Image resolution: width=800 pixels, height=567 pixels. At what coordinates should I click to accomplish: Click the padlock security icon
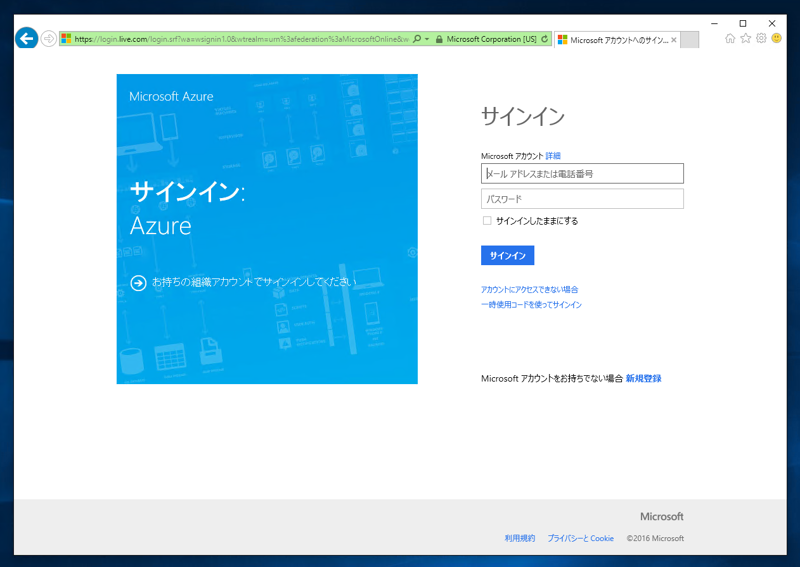(439, 39)
